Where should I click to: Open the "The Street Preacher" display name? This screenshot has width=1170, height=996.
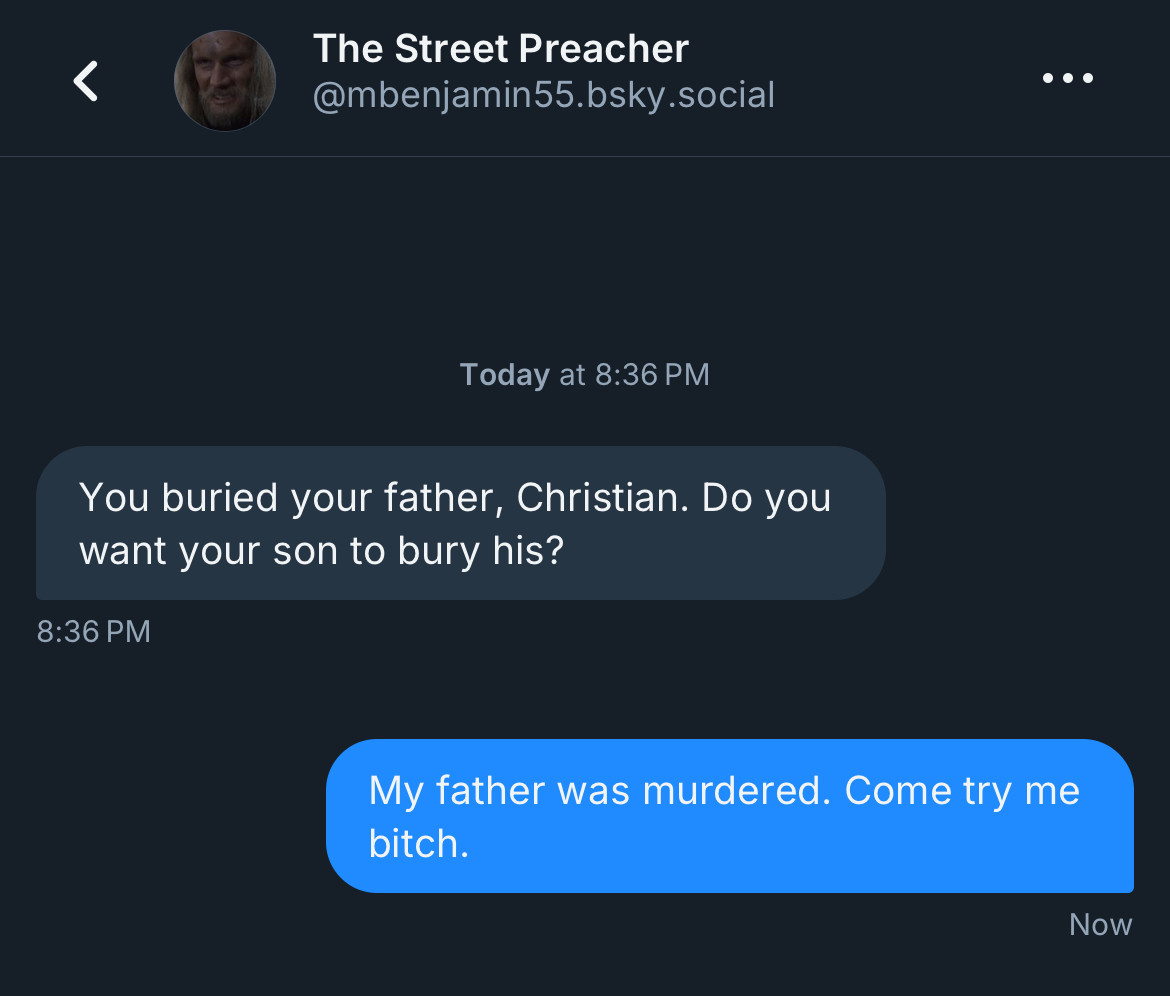501,49
